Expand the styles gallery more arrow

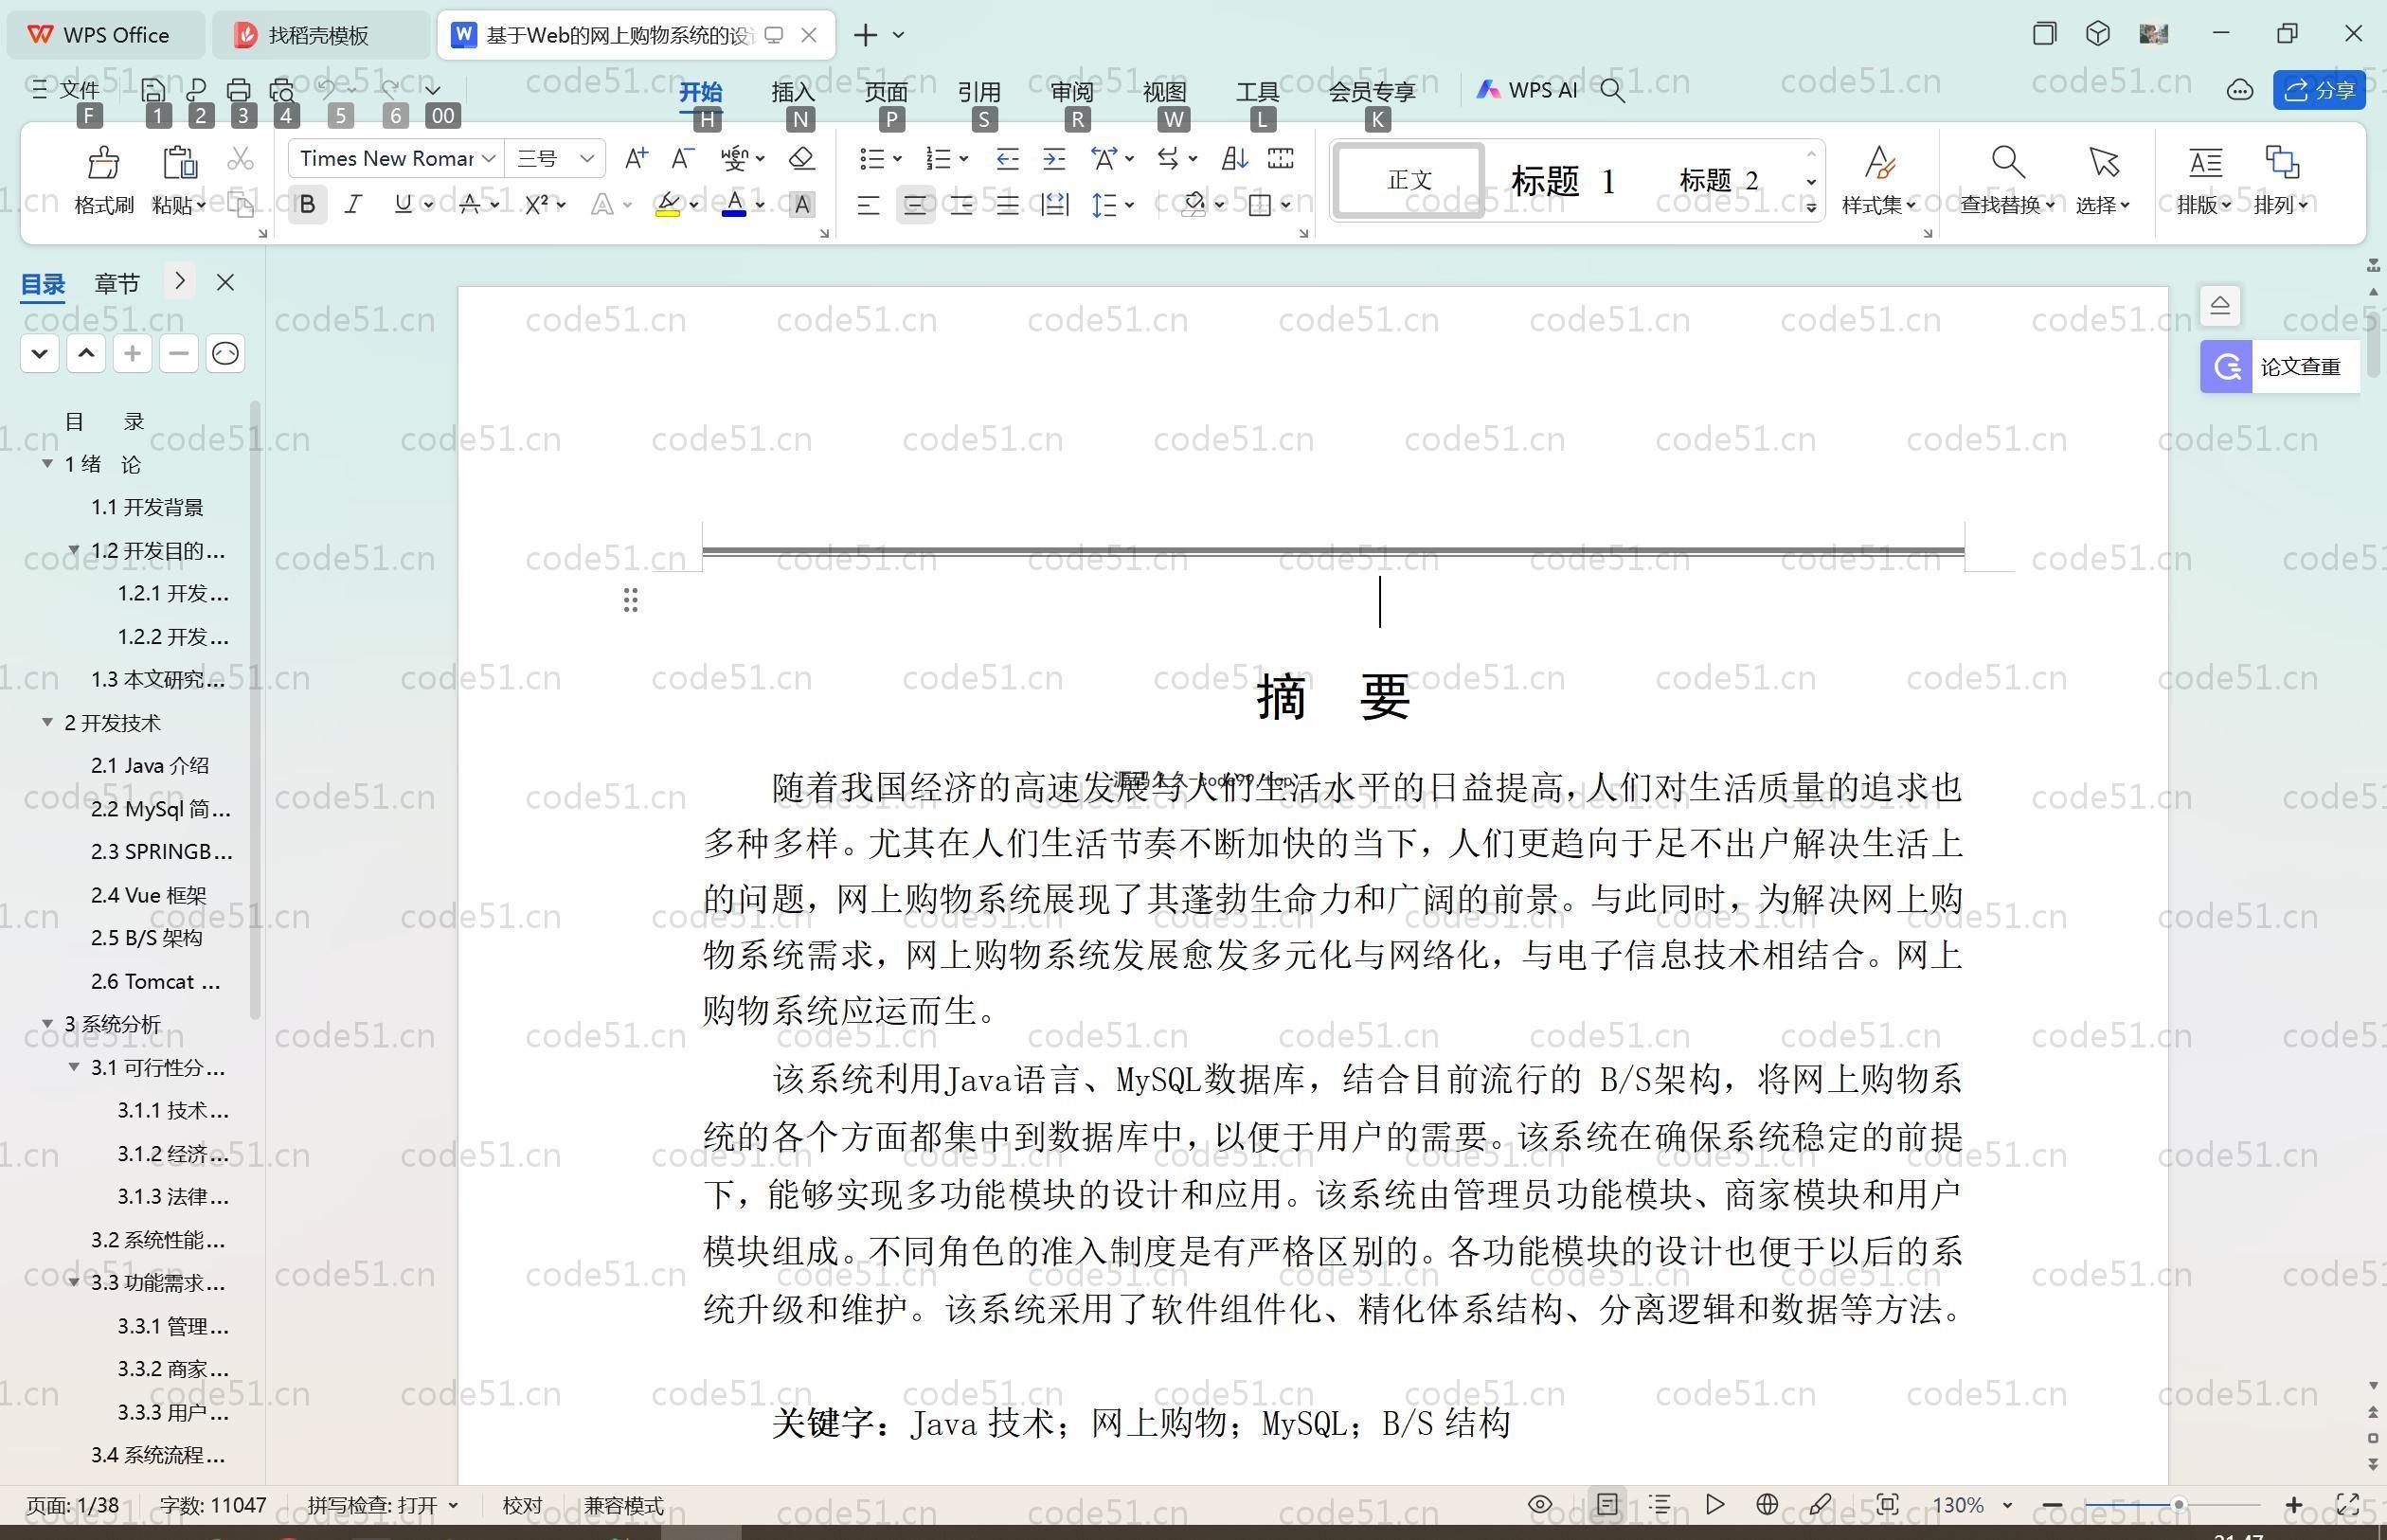(x=1811, y=207)
